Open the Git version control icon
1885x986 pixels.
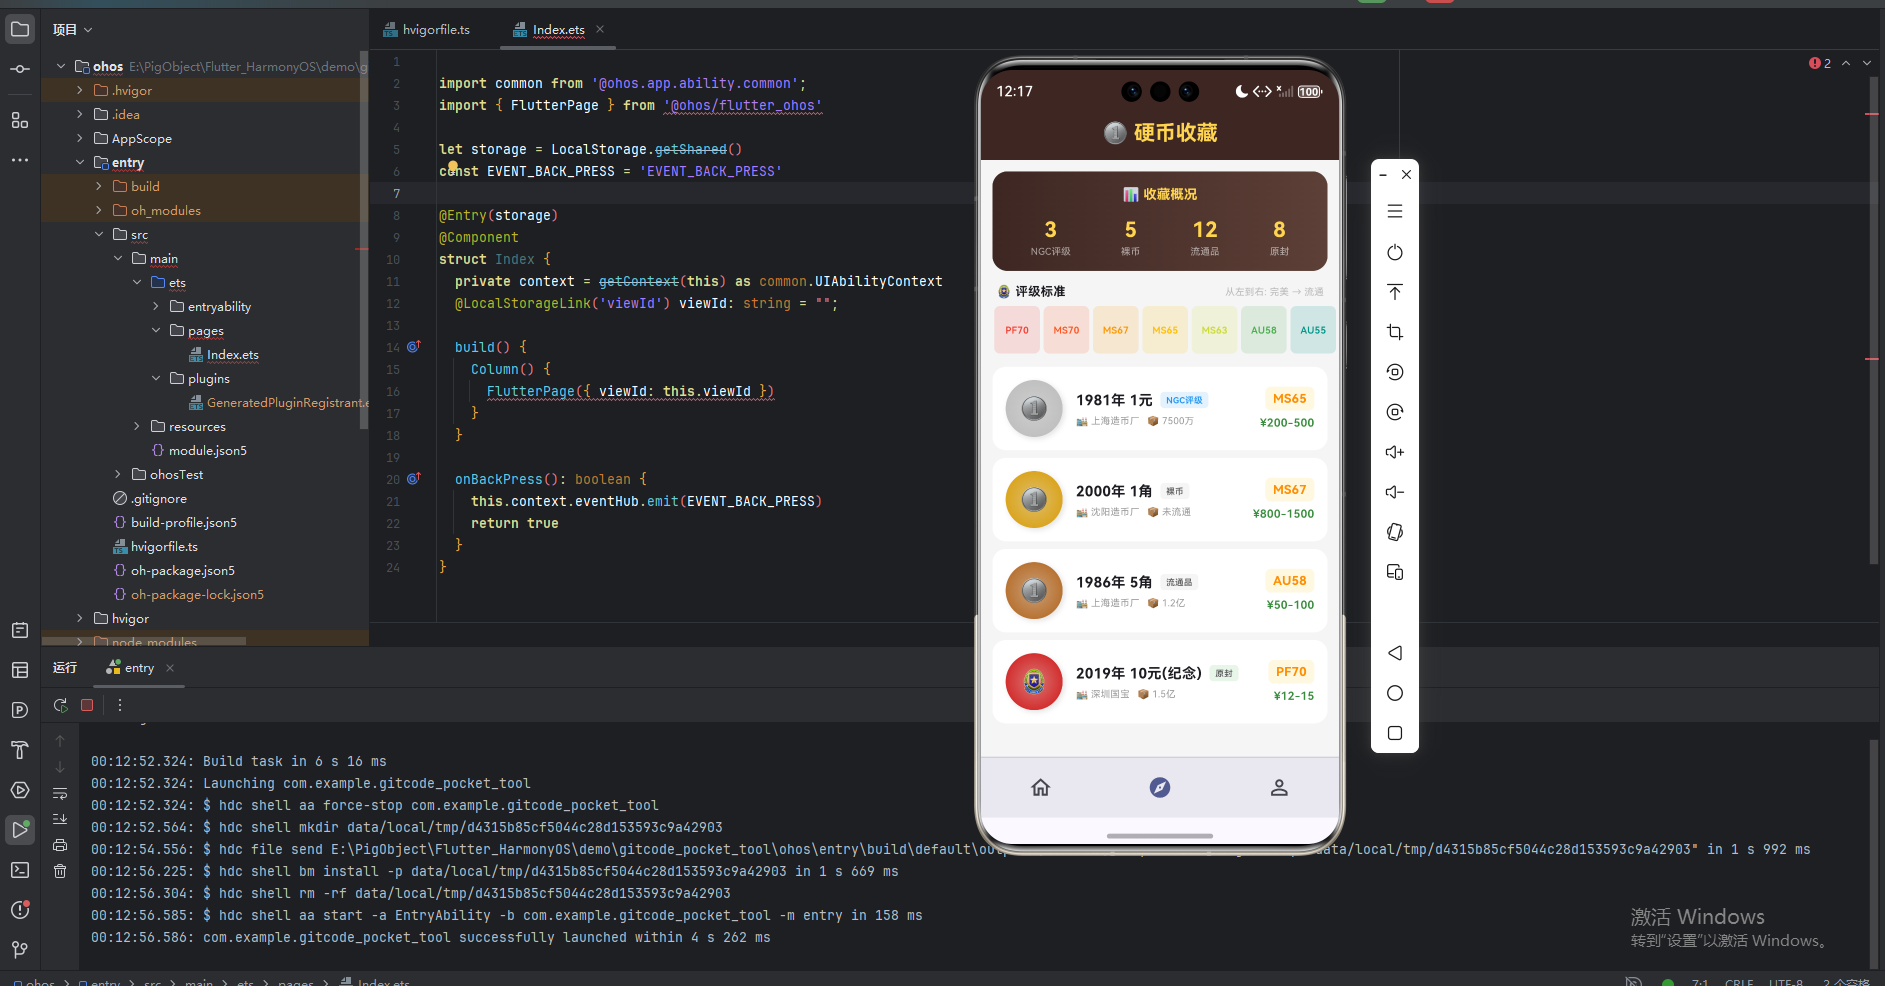[20, 949]
